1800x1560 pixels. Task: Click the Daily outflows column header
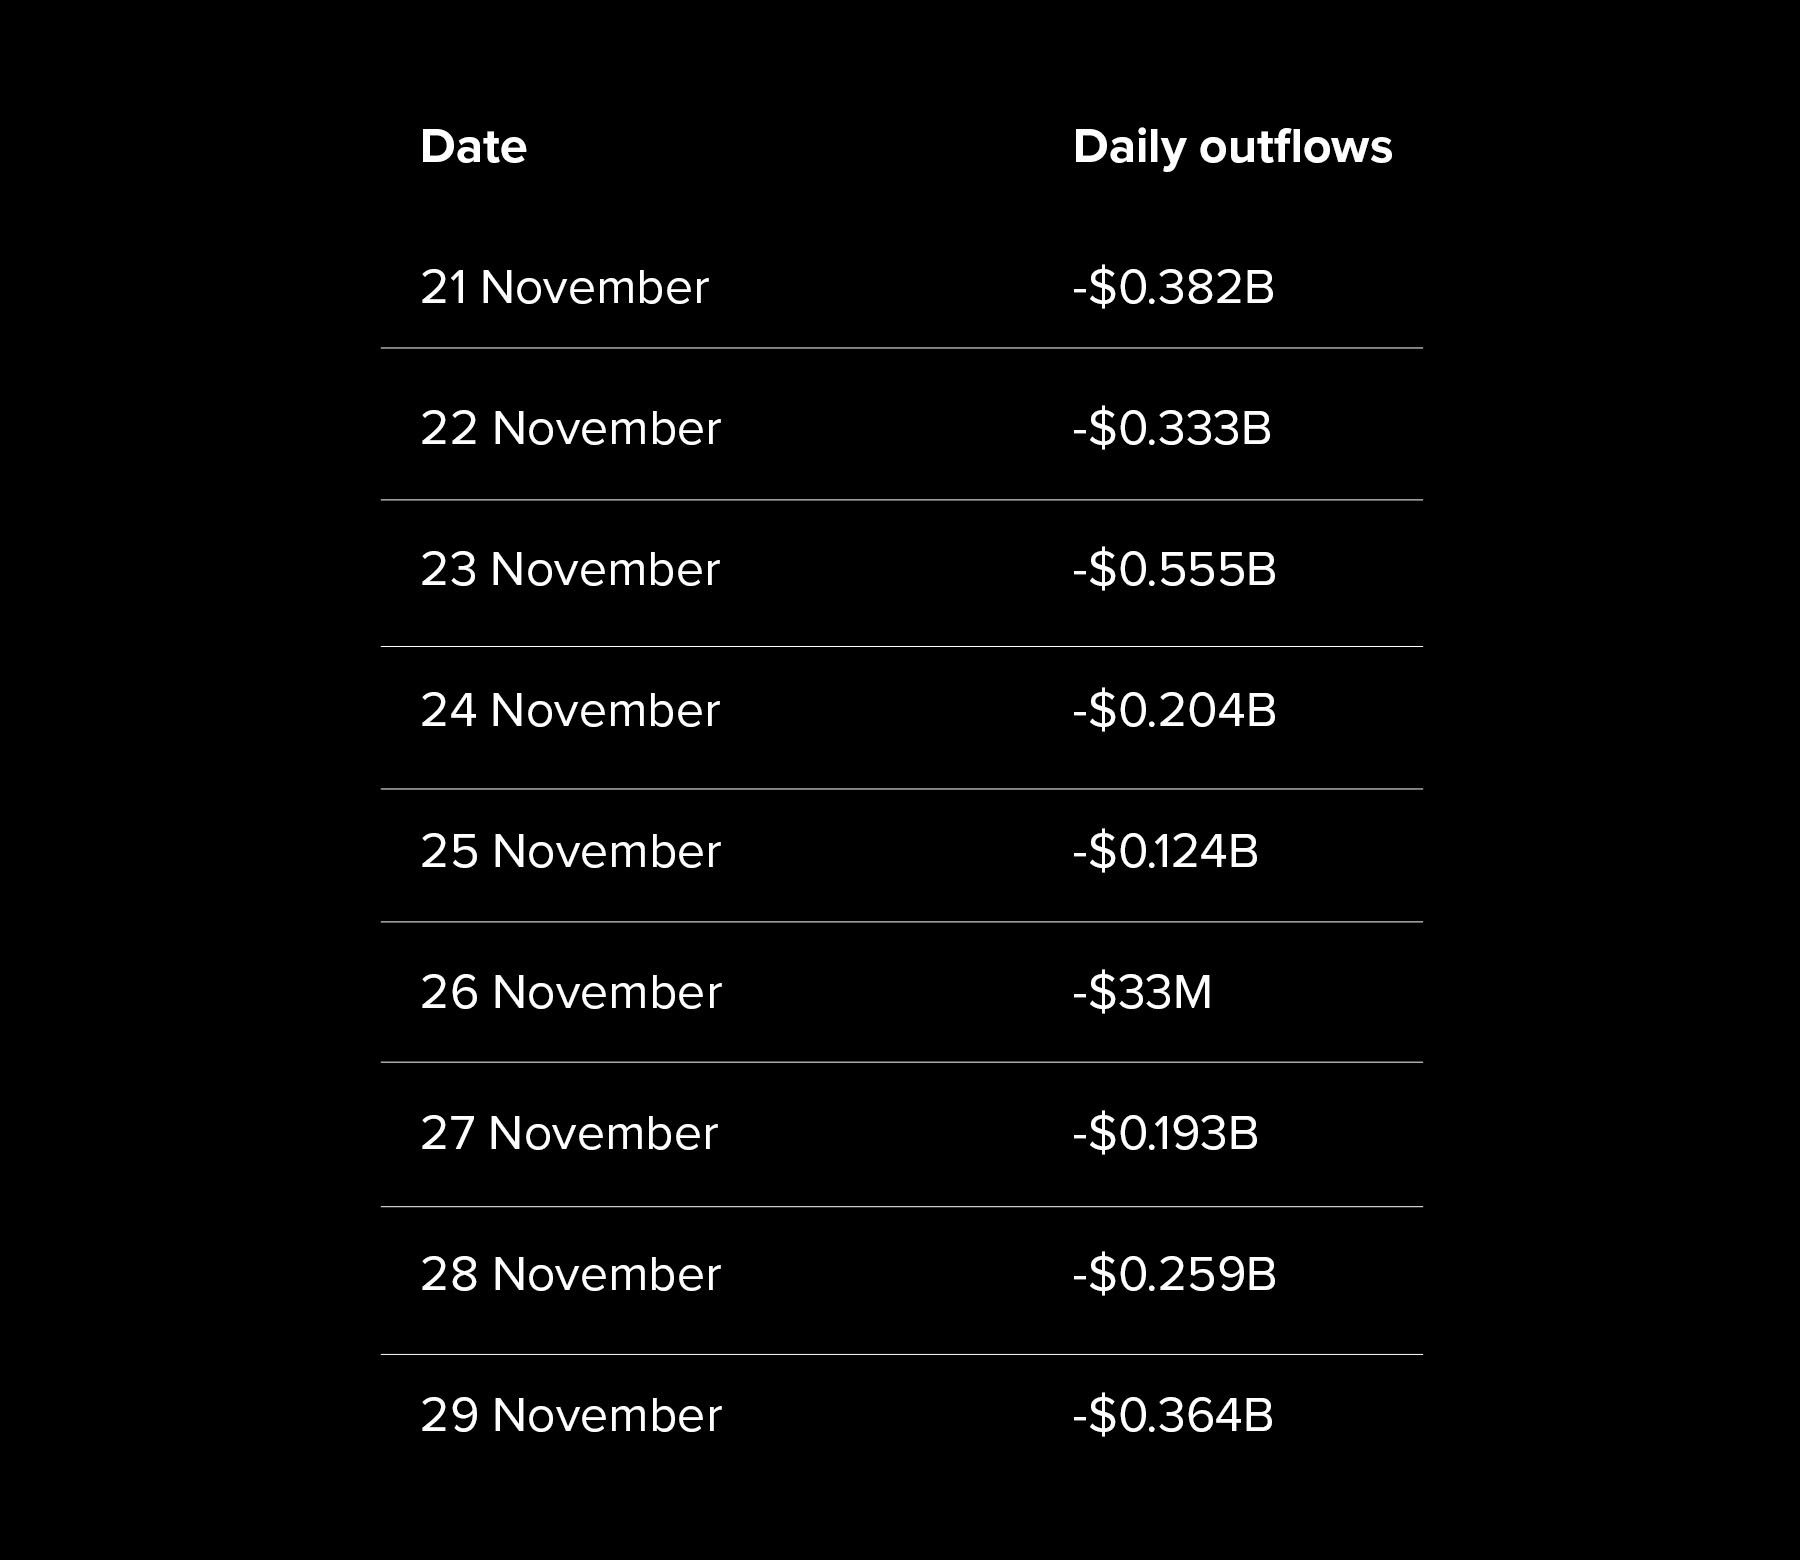(x=1232, y=147)
